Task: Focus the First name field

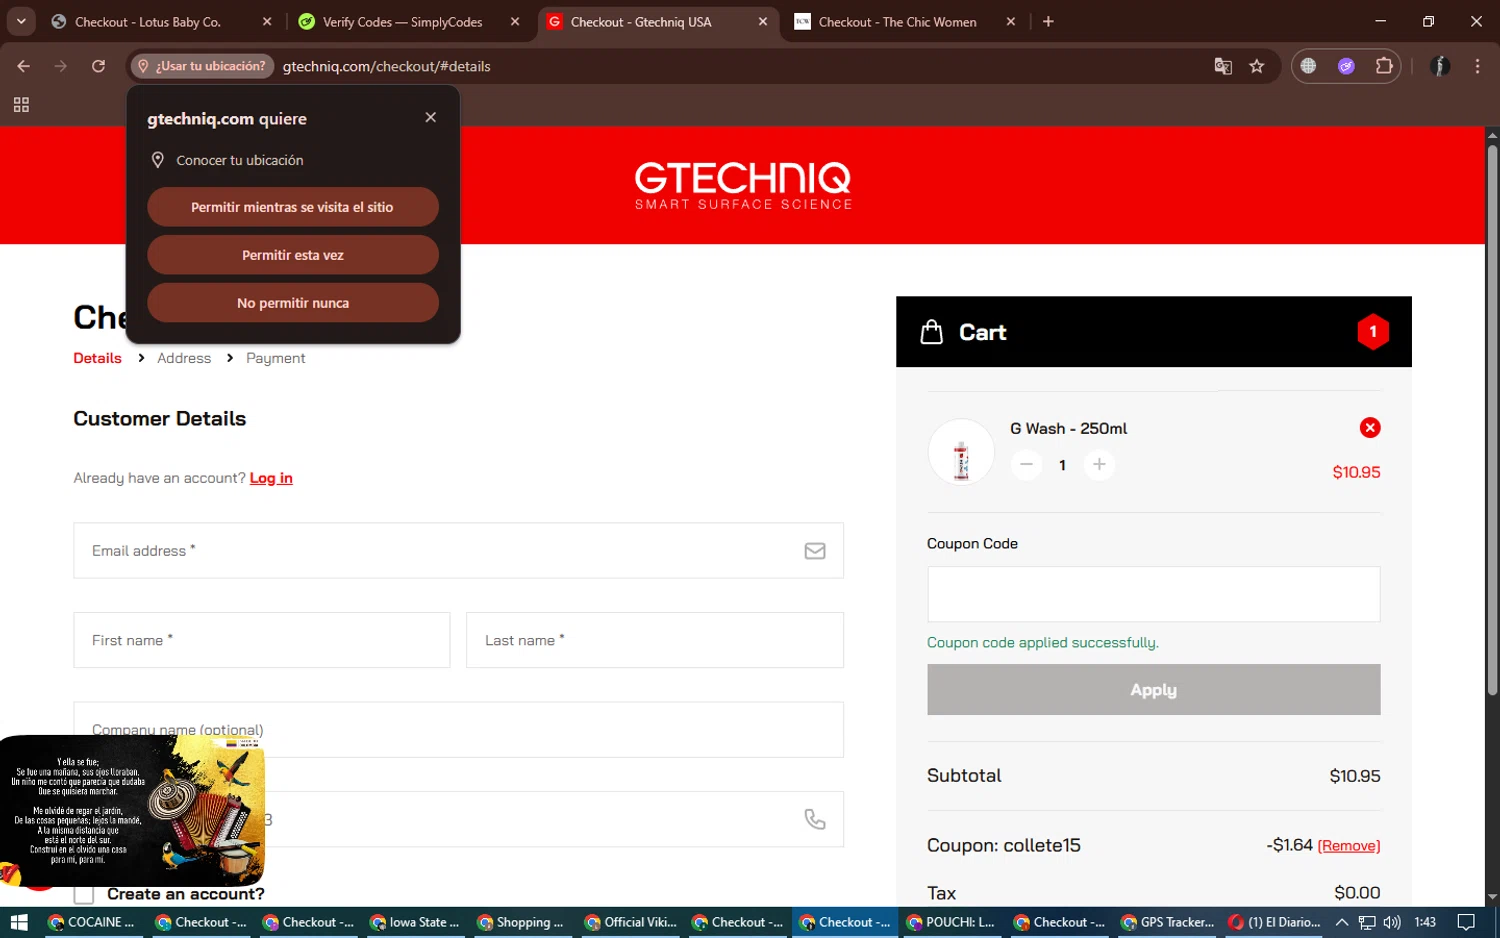Action: click(261, 640)
